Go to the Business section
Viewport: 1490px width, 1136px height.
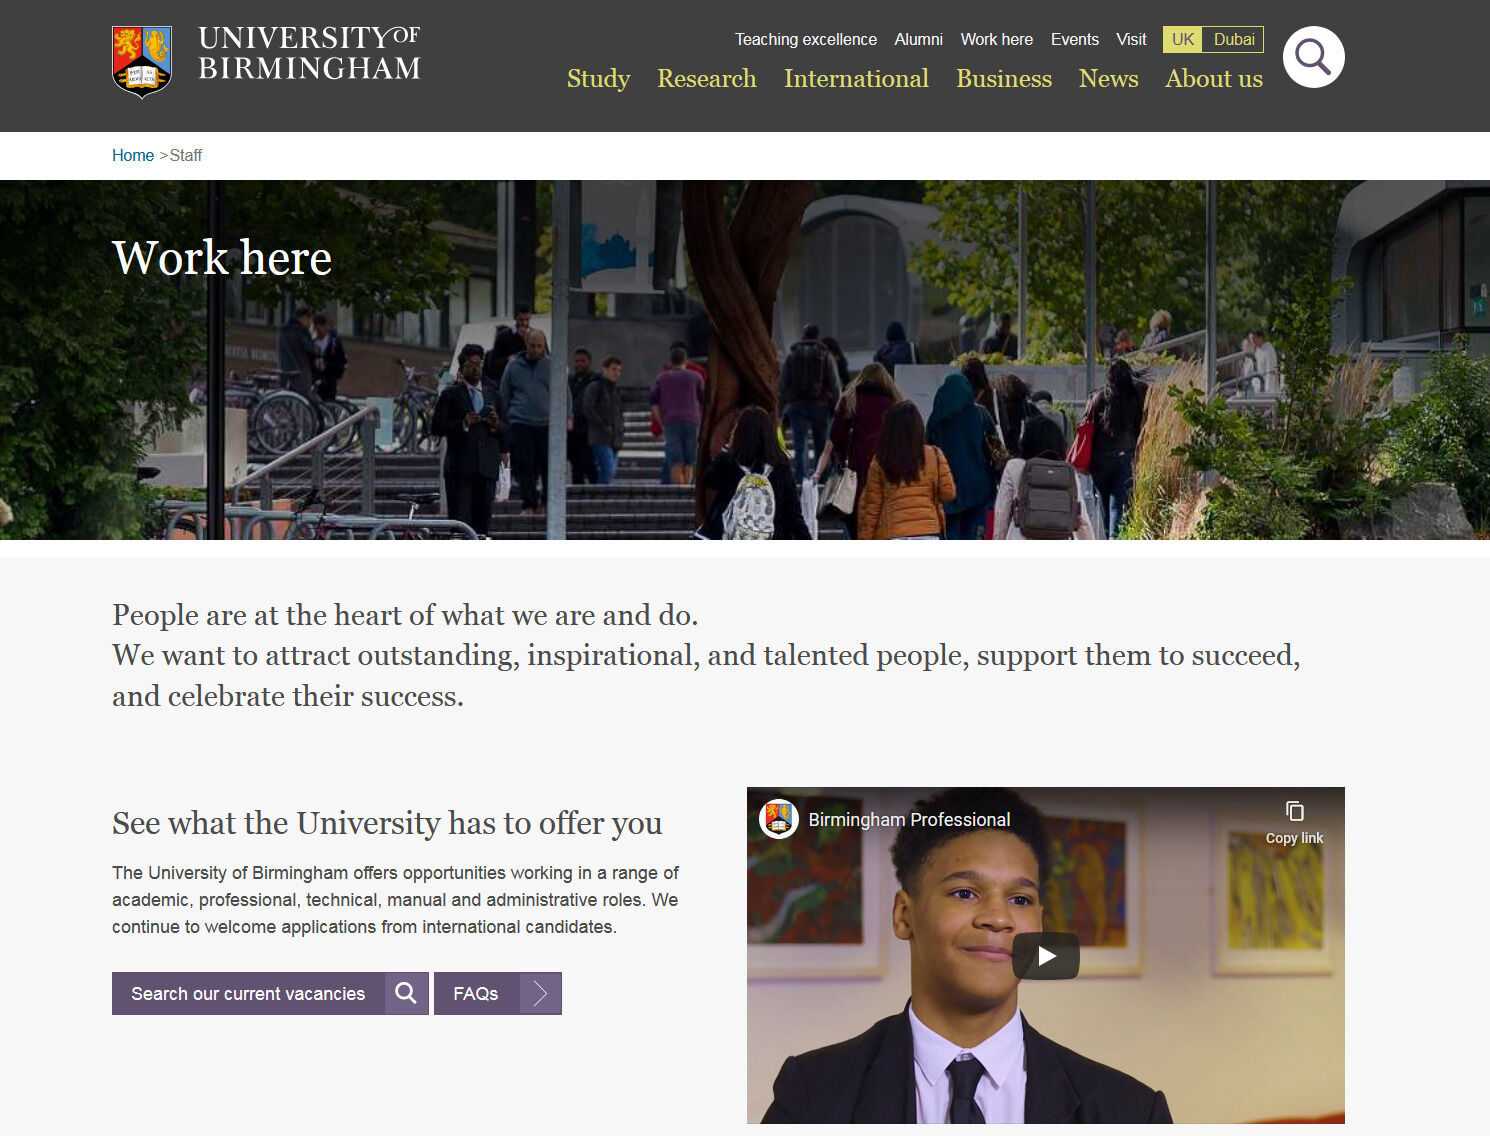(1004, 79)
